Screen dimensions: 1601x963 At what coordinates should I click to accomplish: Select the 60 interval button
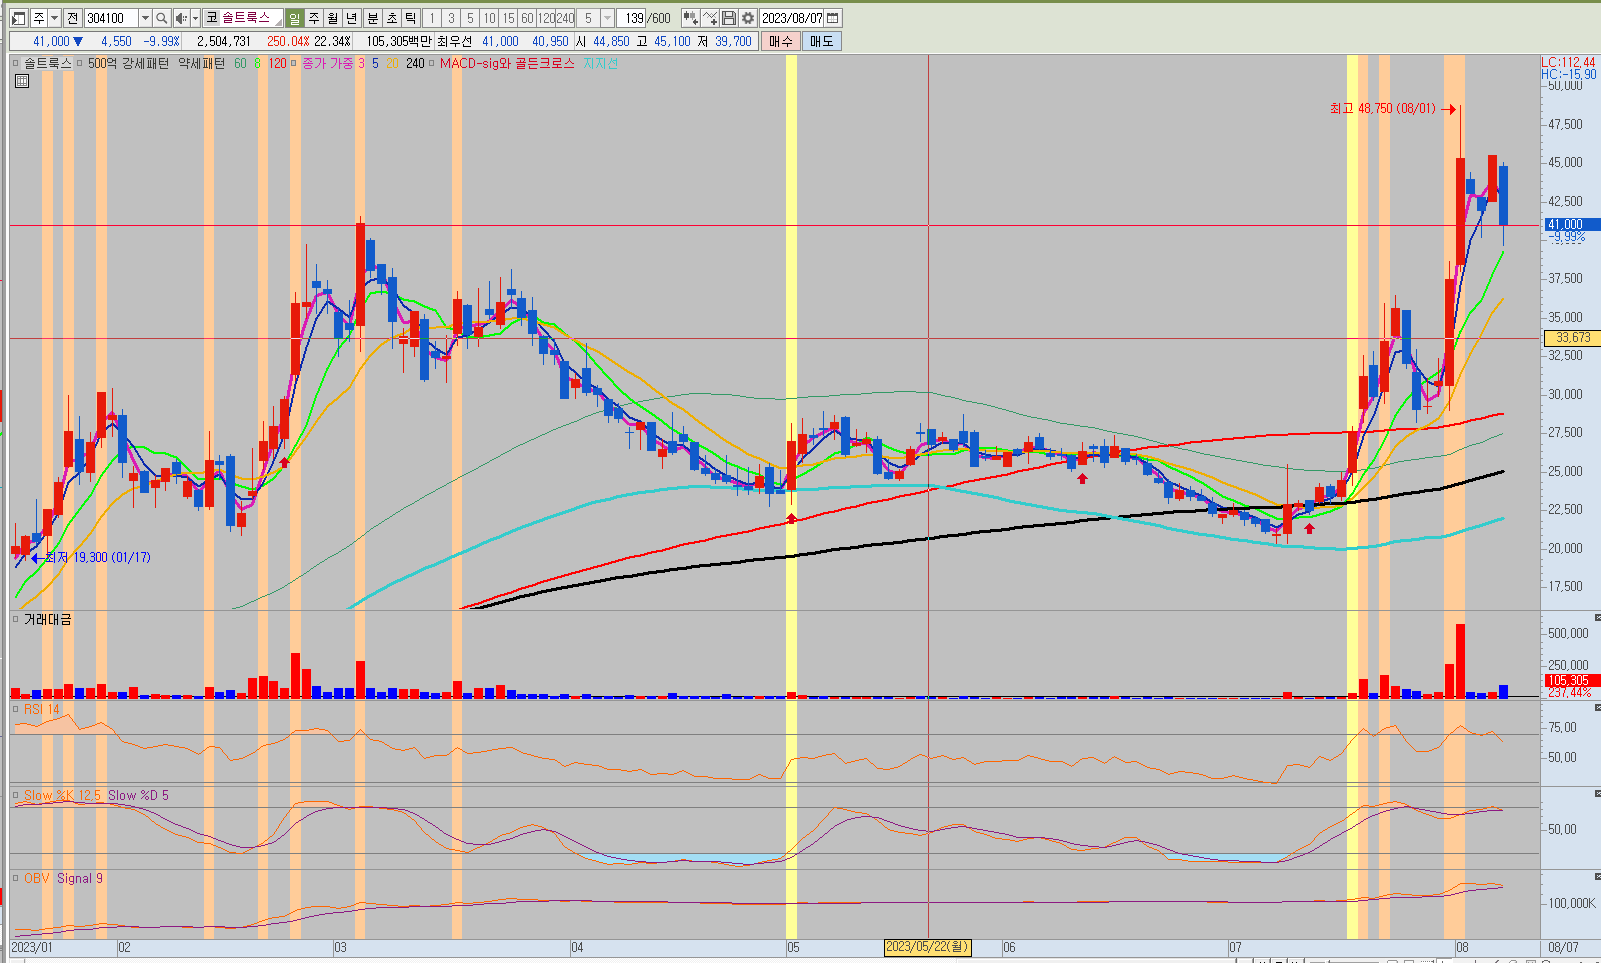click(527, 18)
